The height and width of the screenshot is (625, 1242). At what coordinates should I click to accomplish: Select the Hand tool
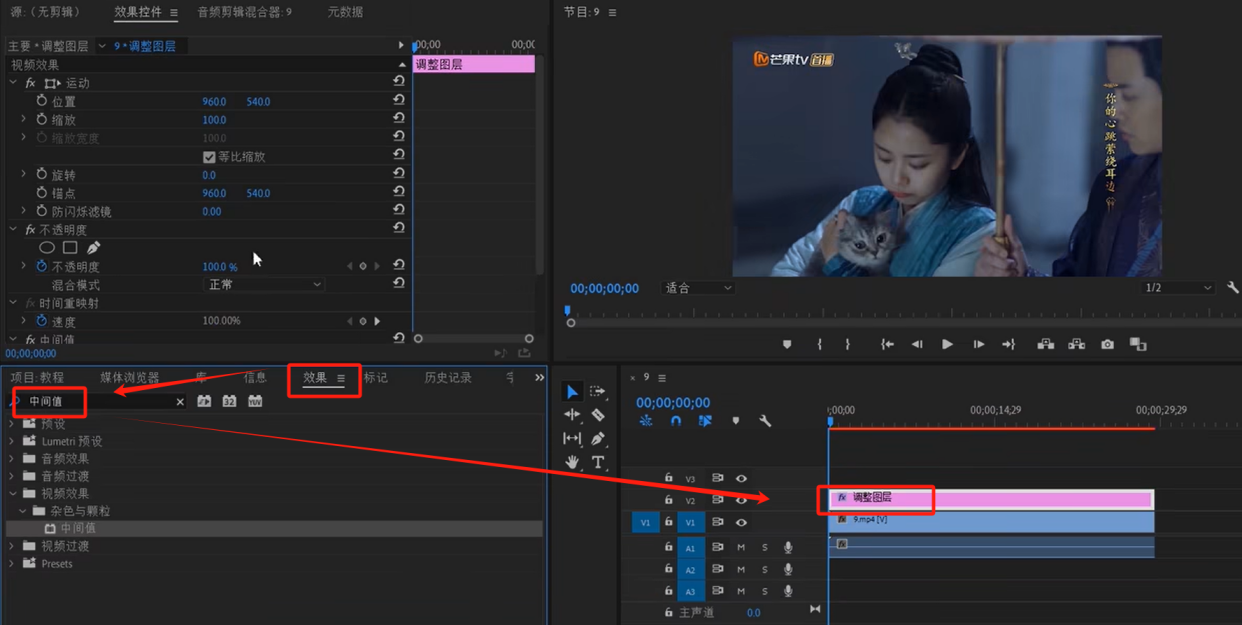tap(572, 462)
